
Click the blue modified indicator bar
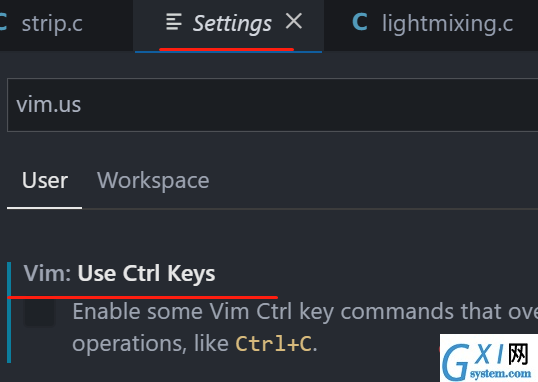[x=9, y=312]
